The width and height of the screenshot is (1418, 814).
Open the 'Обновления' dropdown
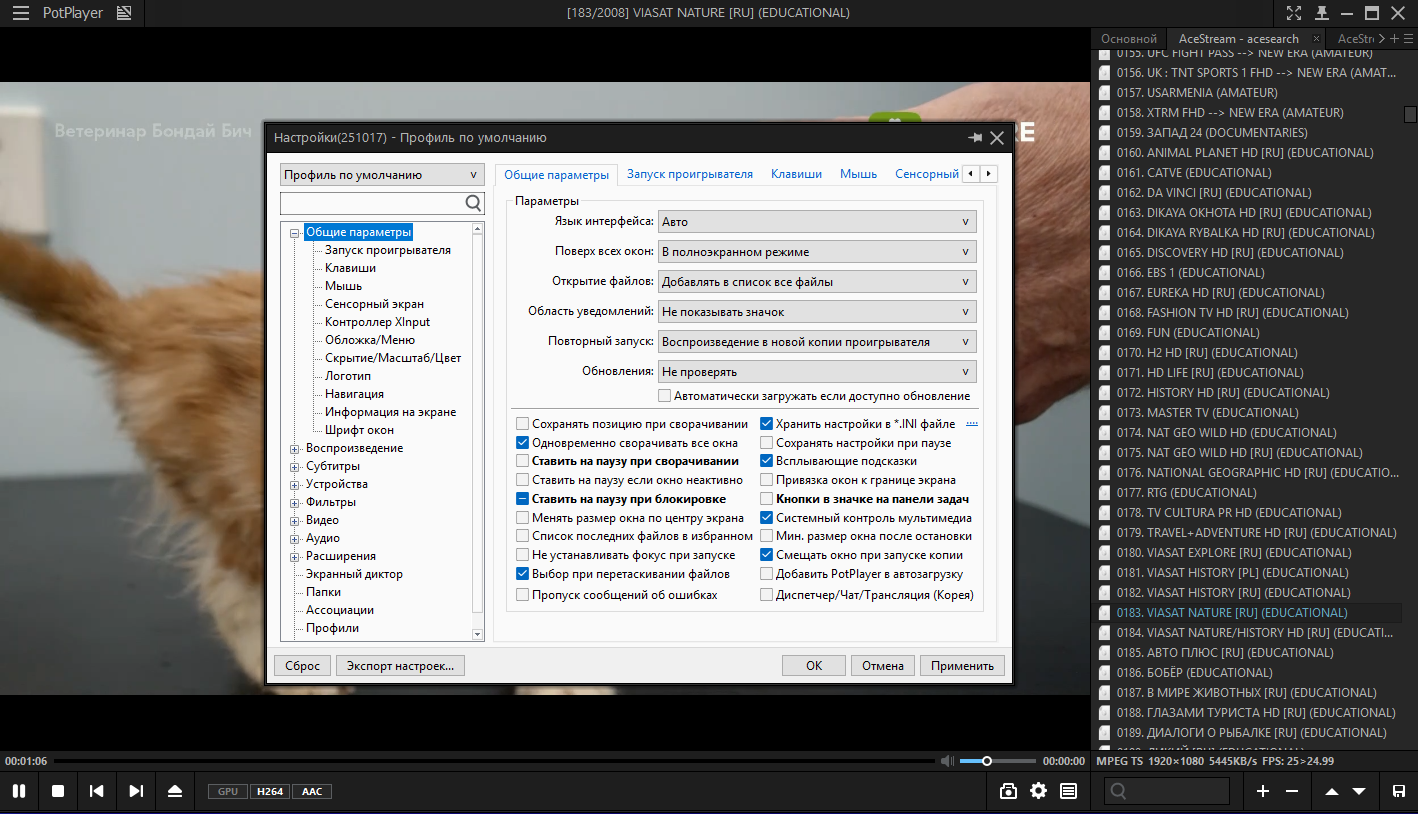817,372
